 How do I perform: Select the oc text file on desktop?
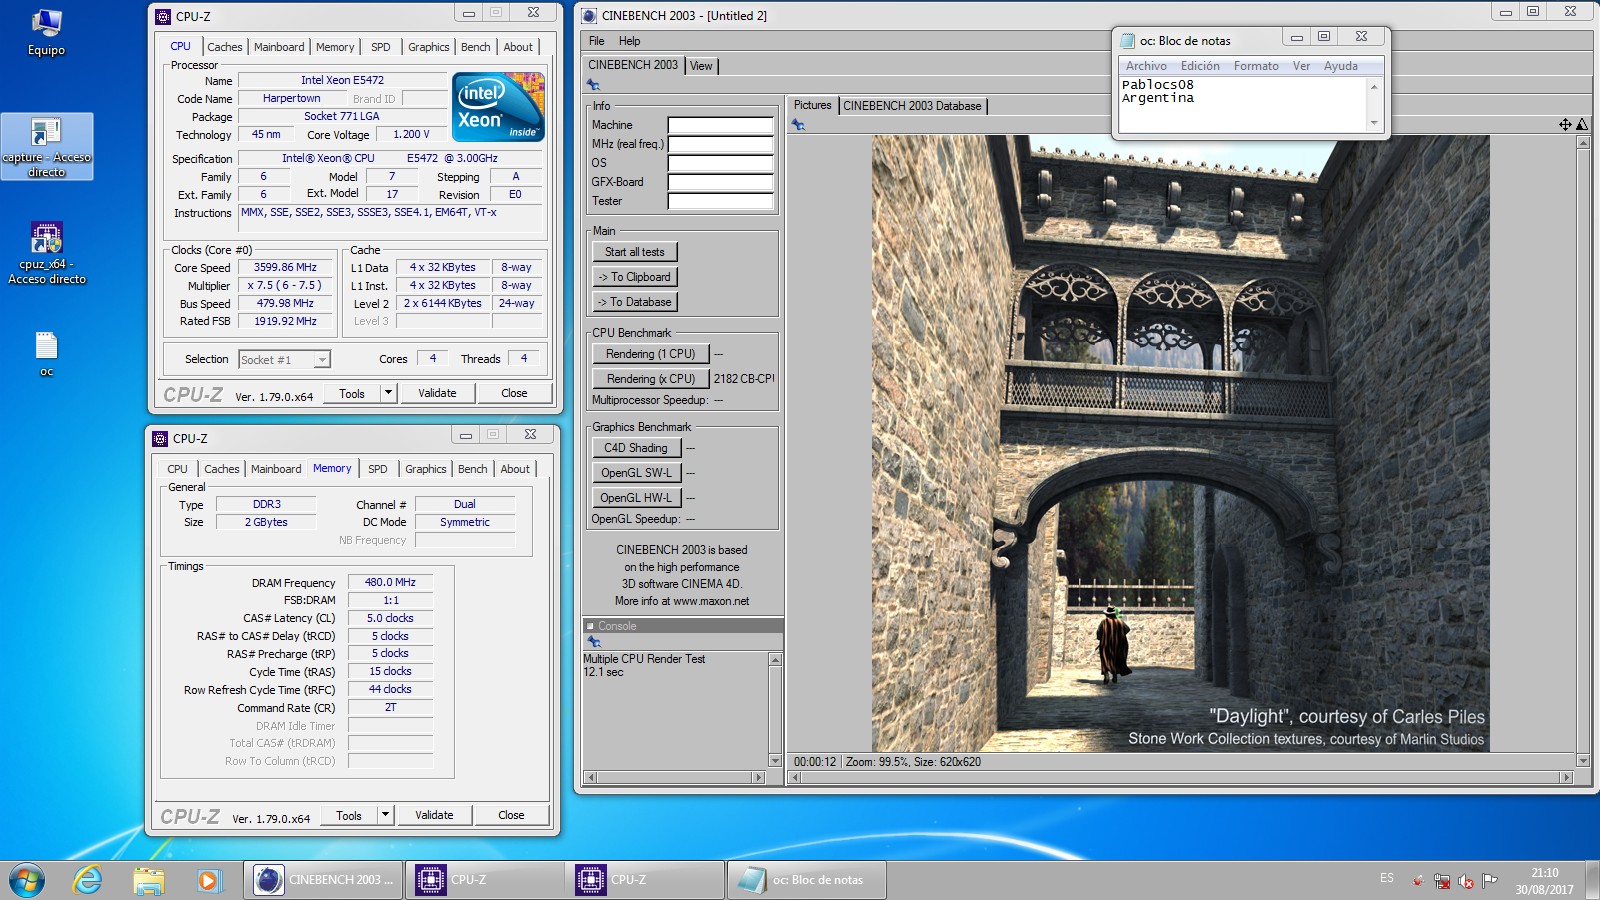point(46,355)
